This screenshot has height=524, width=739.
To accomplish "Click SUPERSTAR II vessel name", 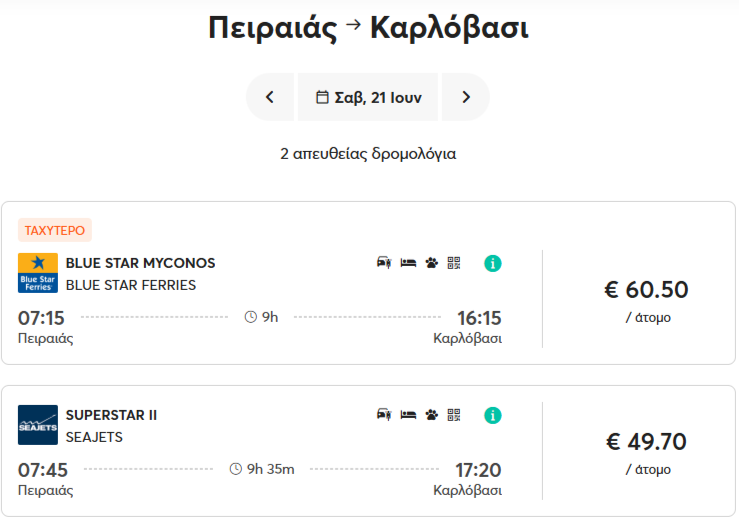I will pyautogui.click(x=111, y=415).
